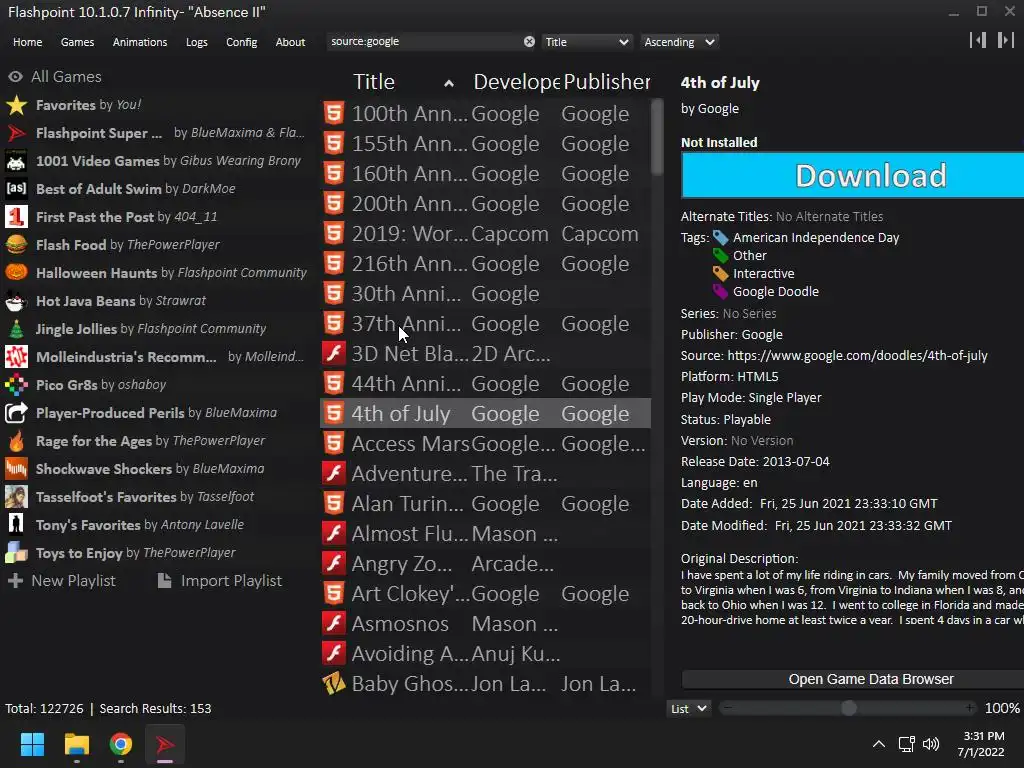
Task: Click the blue Download button
Action: pos(852,176)
